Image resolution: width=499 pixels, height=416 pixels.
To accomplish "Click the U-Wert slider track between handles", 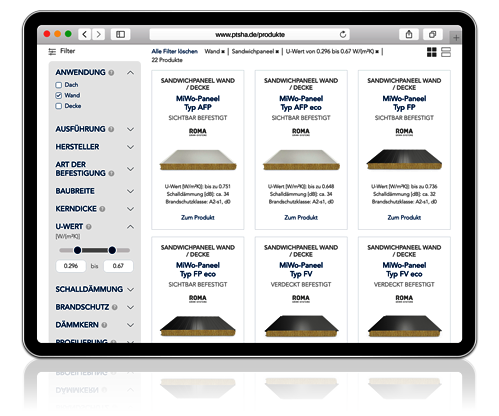I will pos(95,250).
